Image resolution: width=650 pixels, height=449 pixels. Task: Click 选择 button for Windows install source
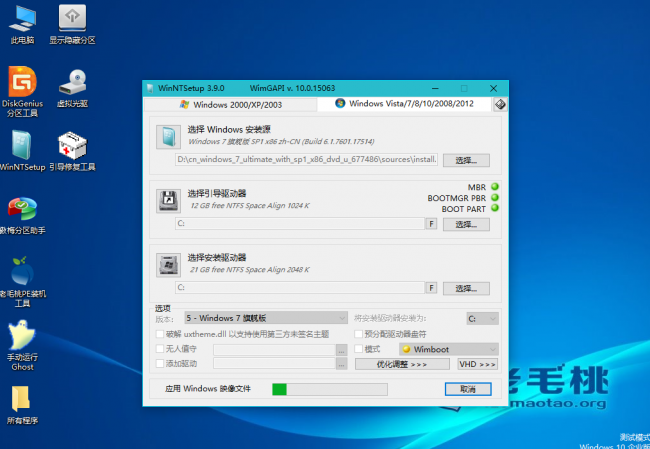pyautogui.click(x=466, y=160)
